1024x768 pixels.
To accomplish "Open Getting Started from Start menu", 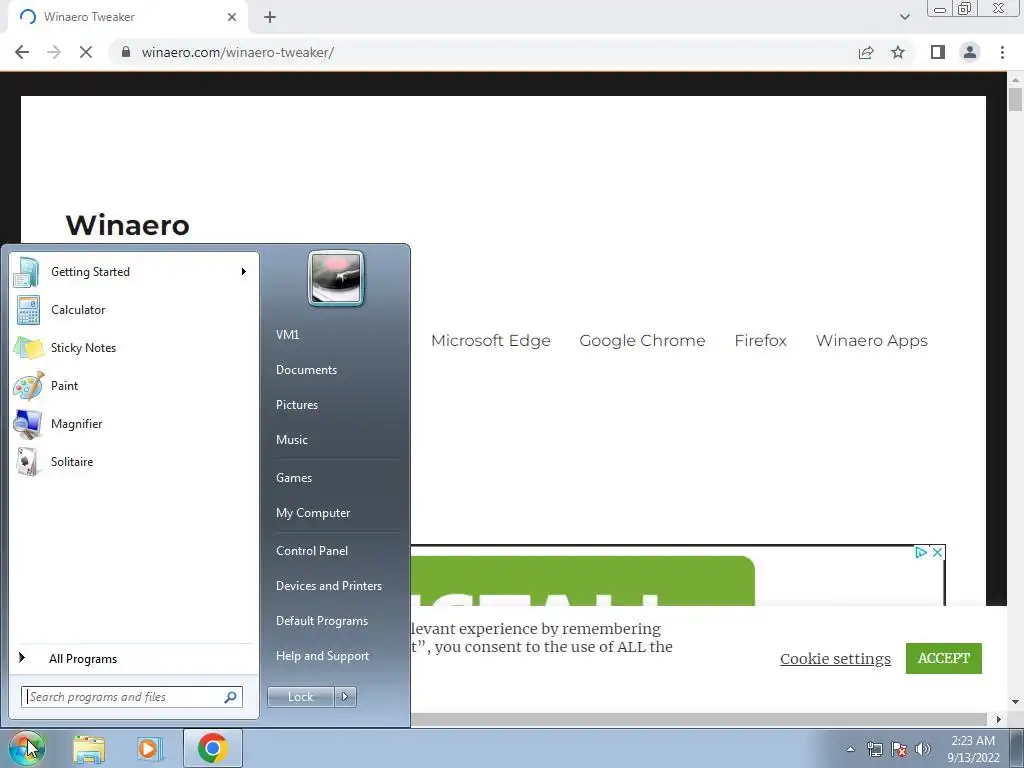I will point(133,272).
